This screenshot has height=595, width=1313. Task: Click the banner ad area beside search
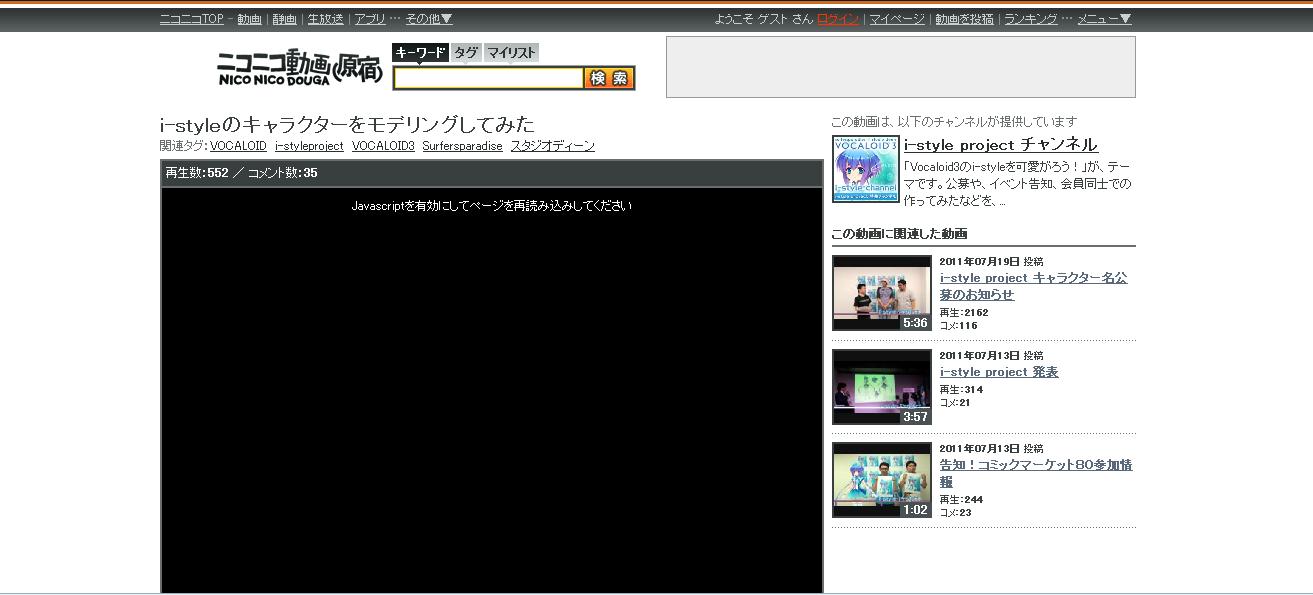pyautogui.click(x=901, y=67)
